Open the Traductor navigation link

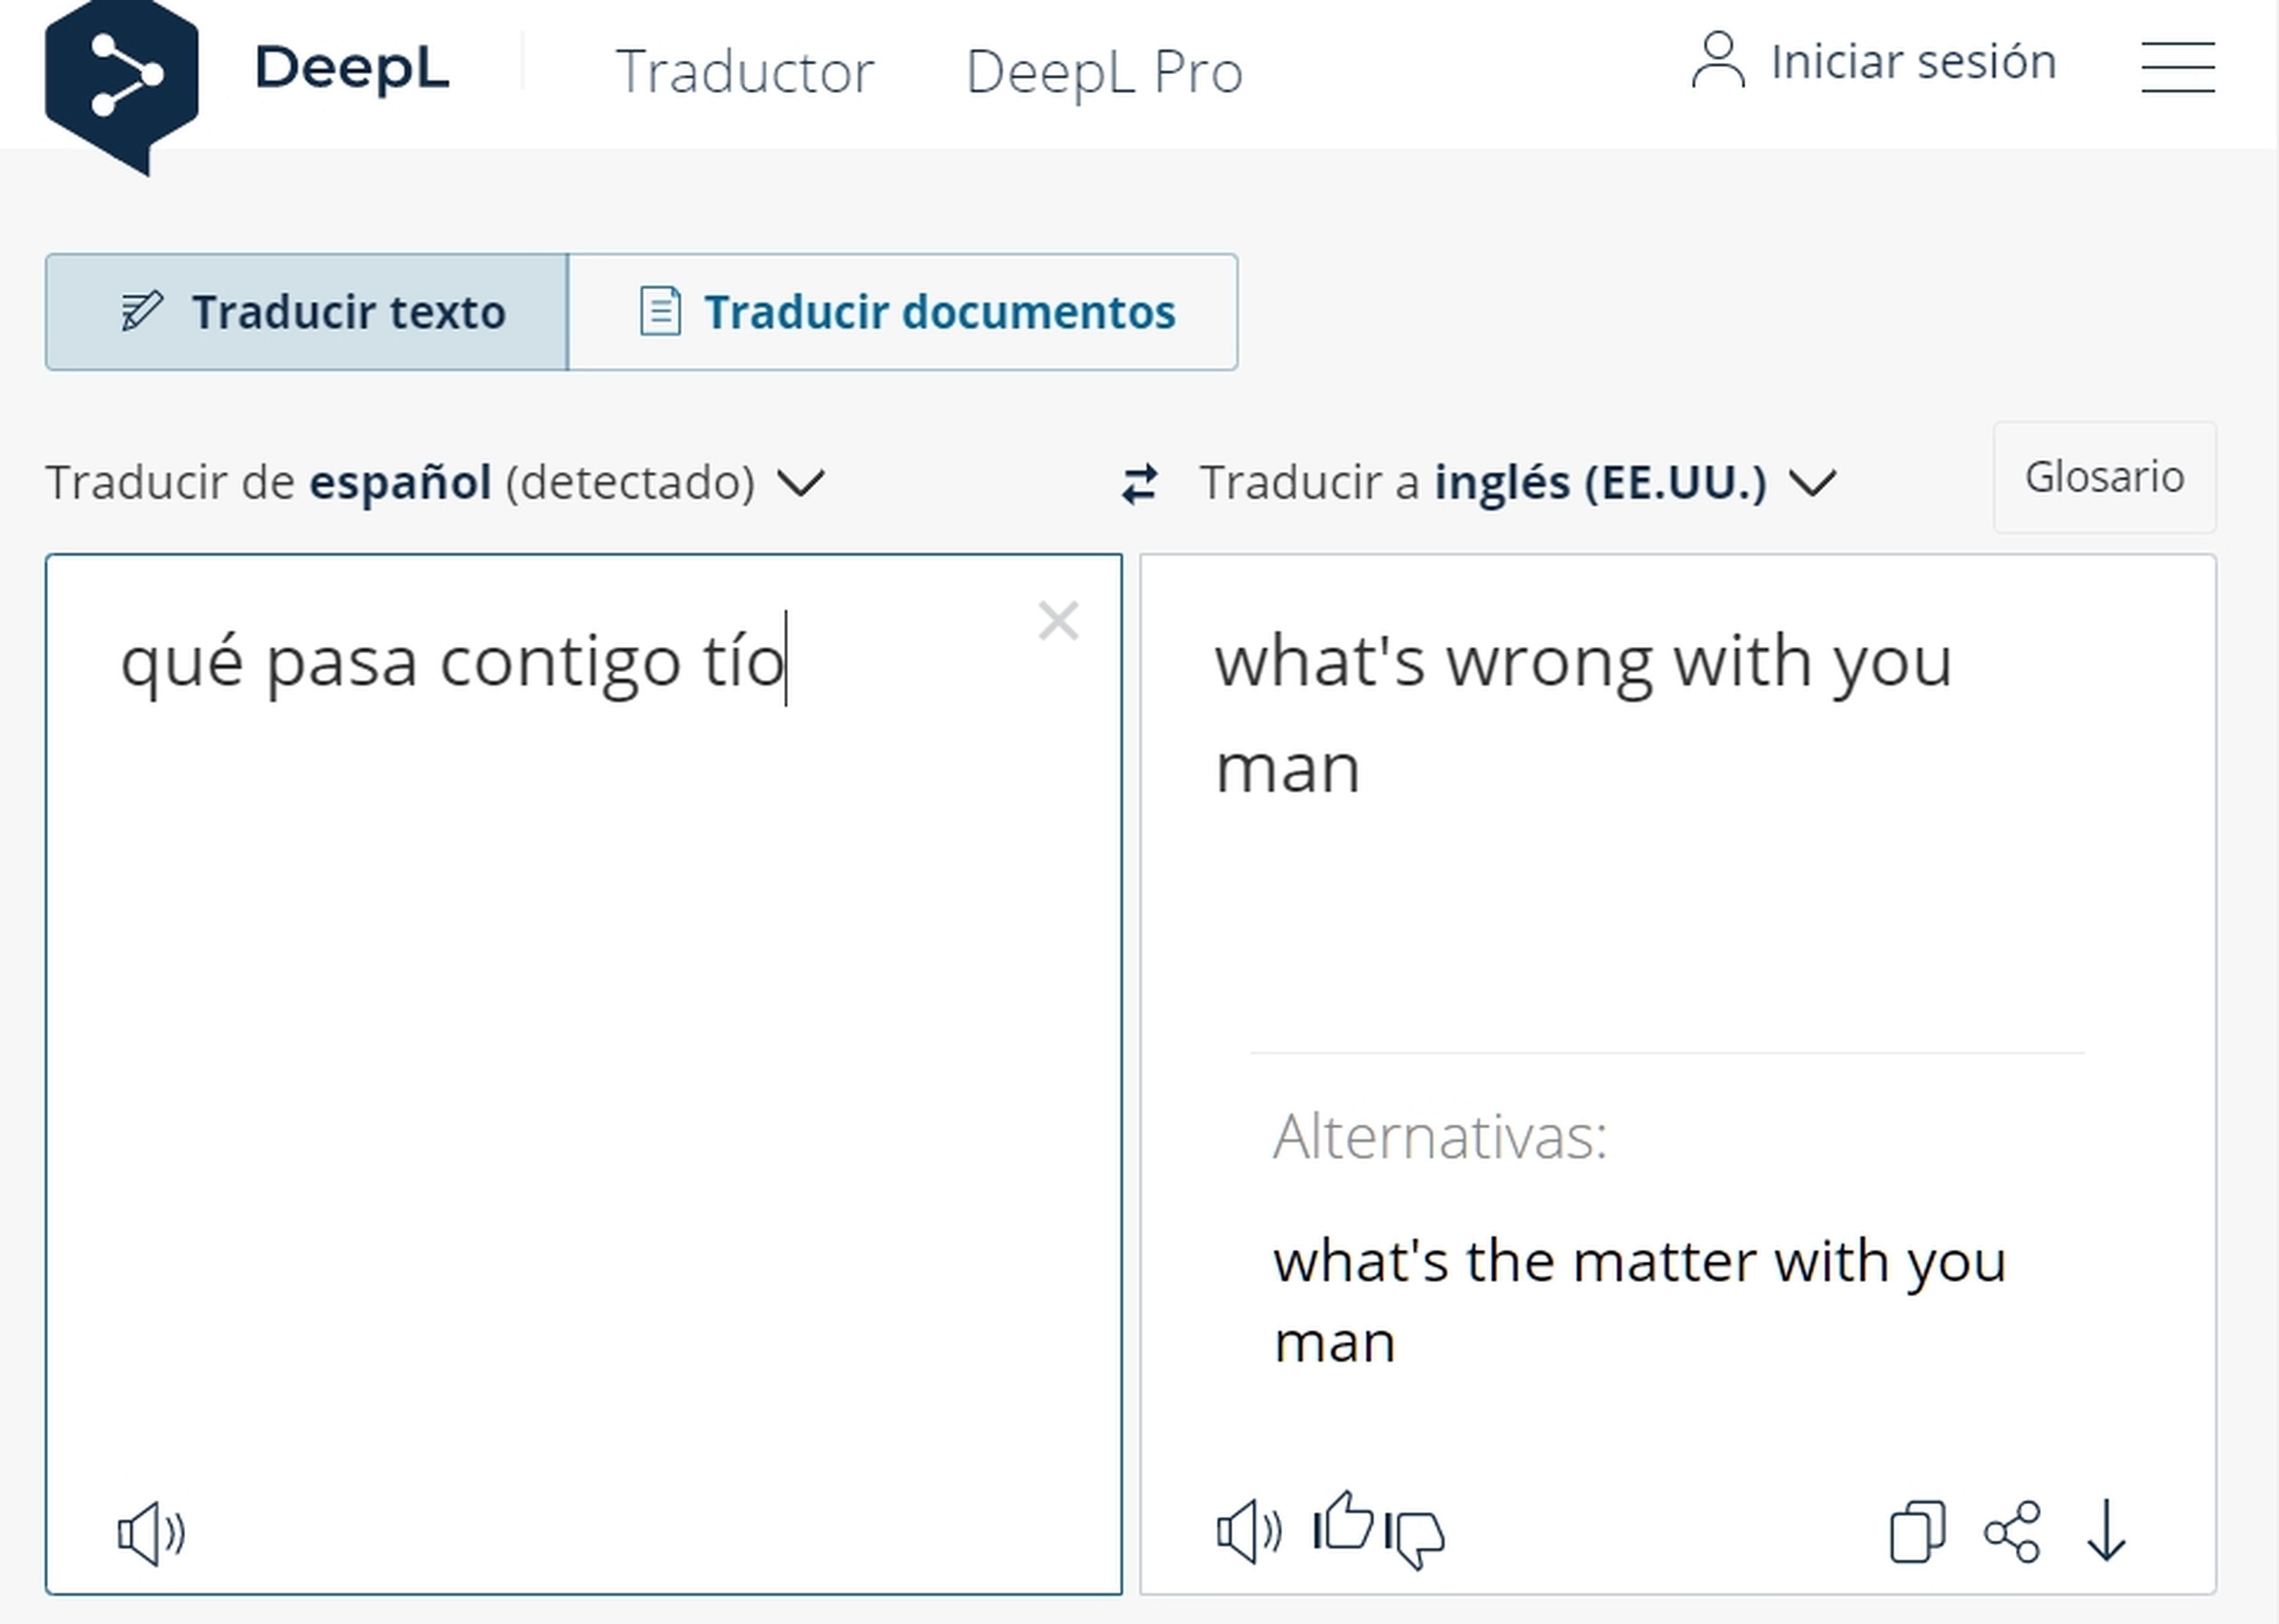click(x=744, y=72)
